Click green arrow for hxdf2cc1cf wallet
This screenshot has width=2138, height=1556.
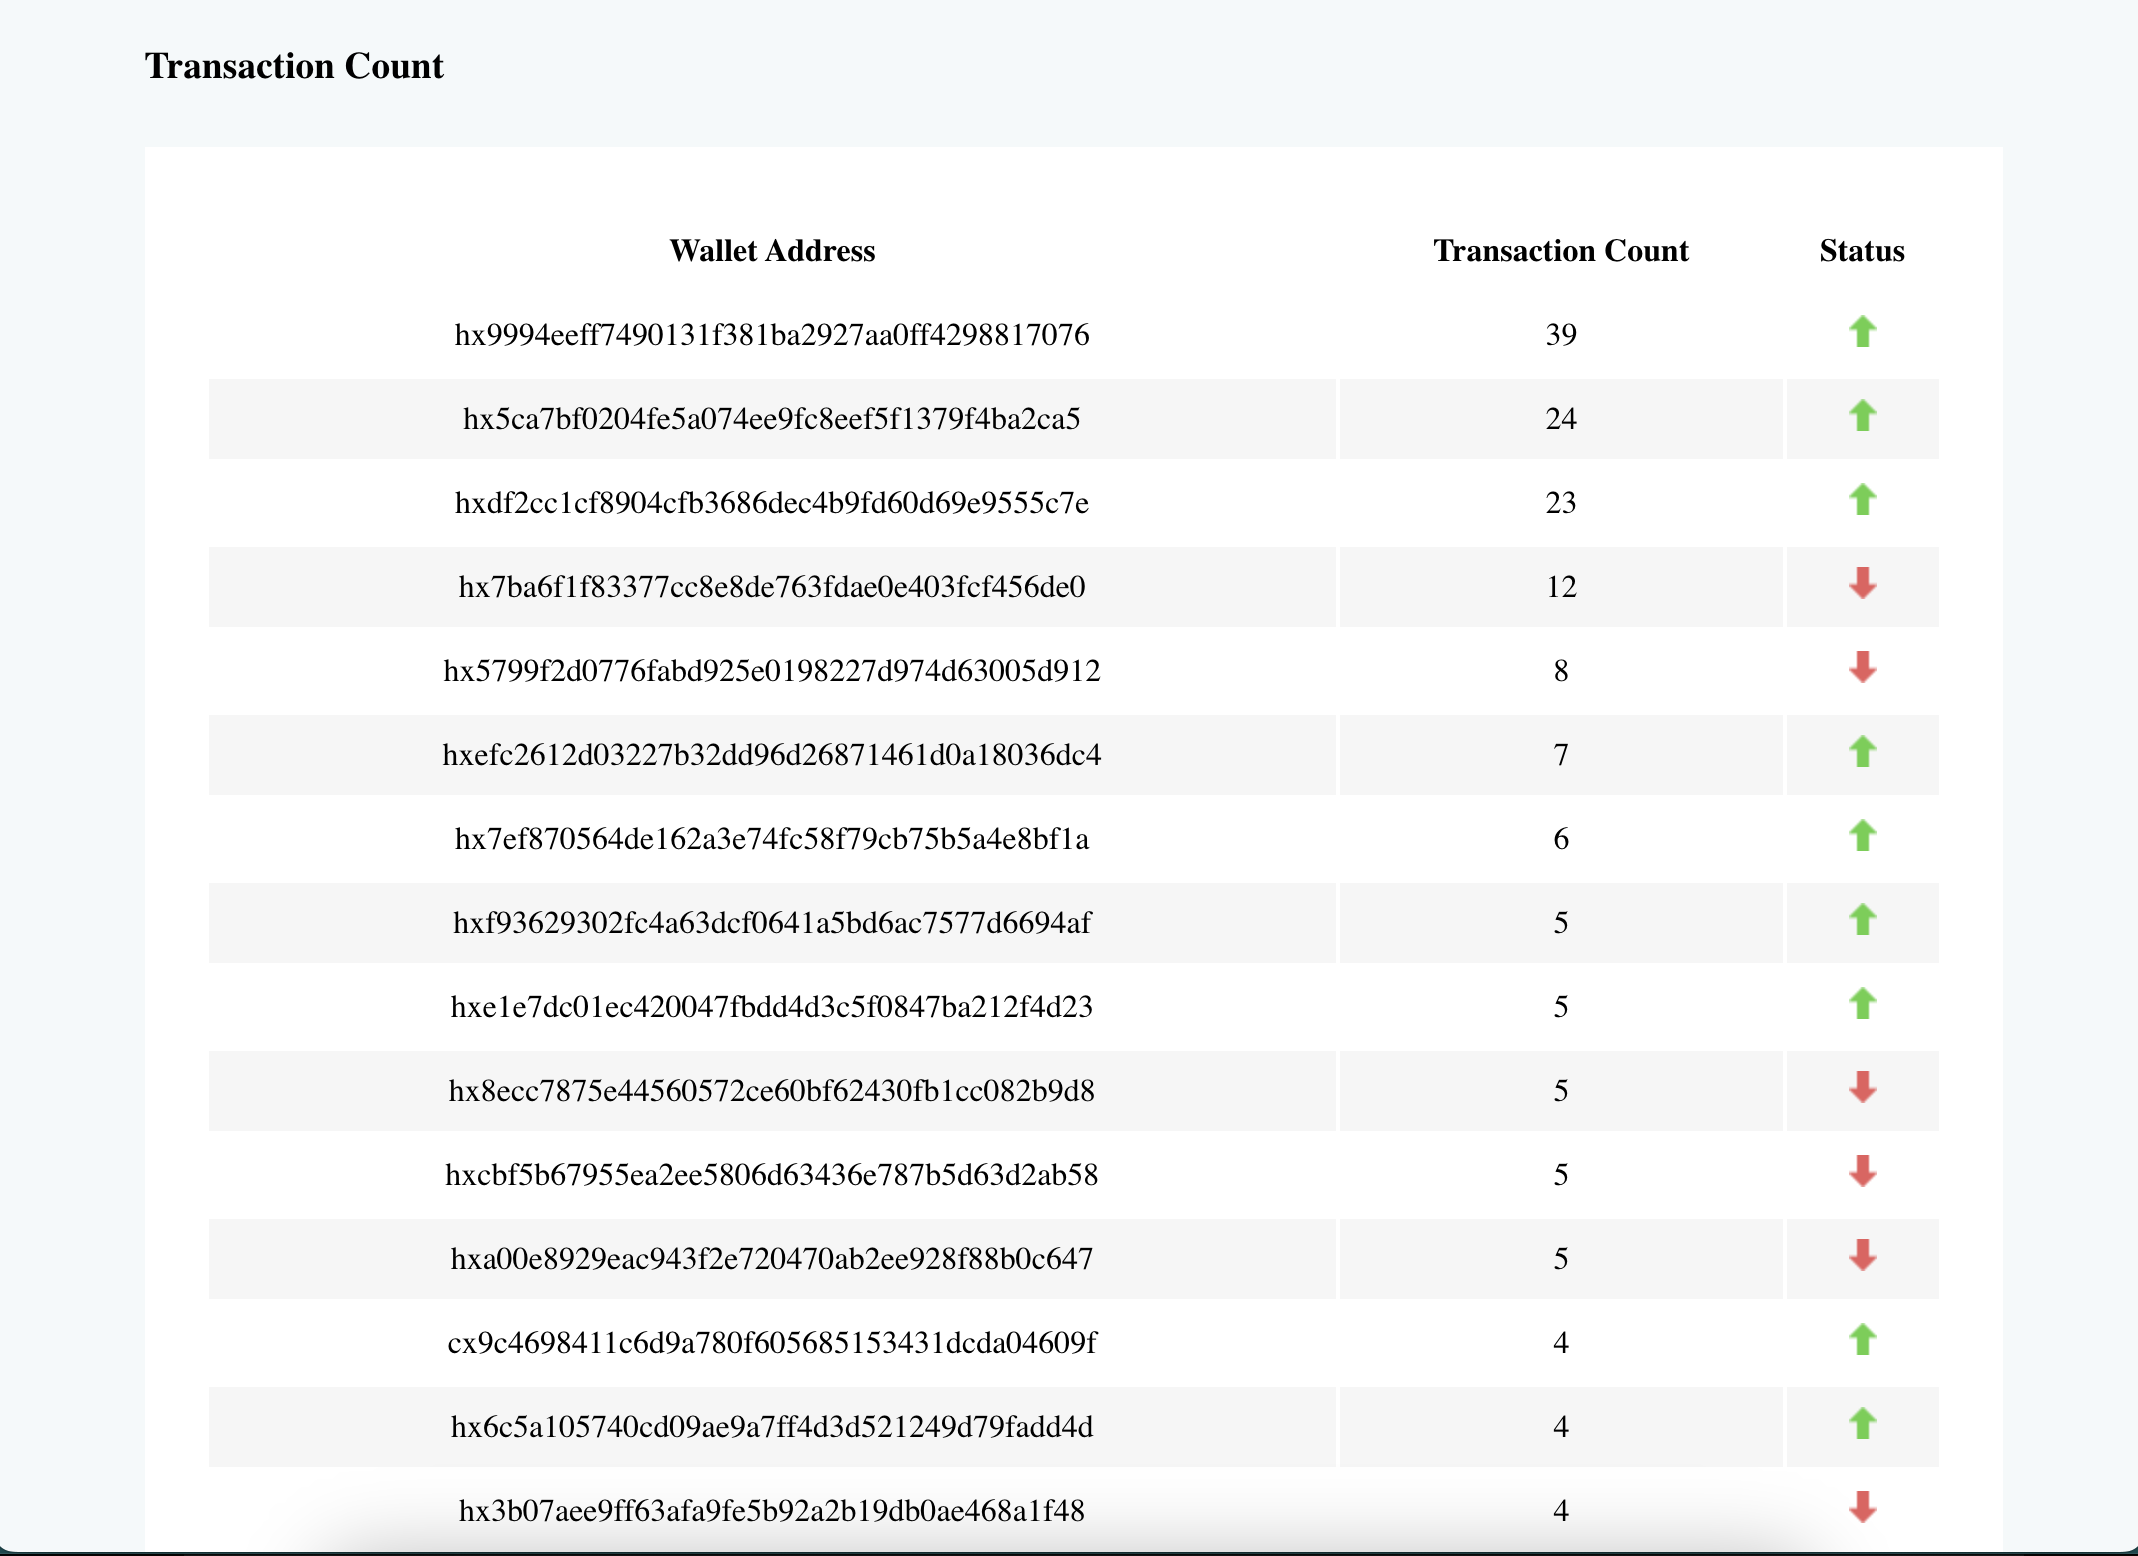(x=1861, y=500)
